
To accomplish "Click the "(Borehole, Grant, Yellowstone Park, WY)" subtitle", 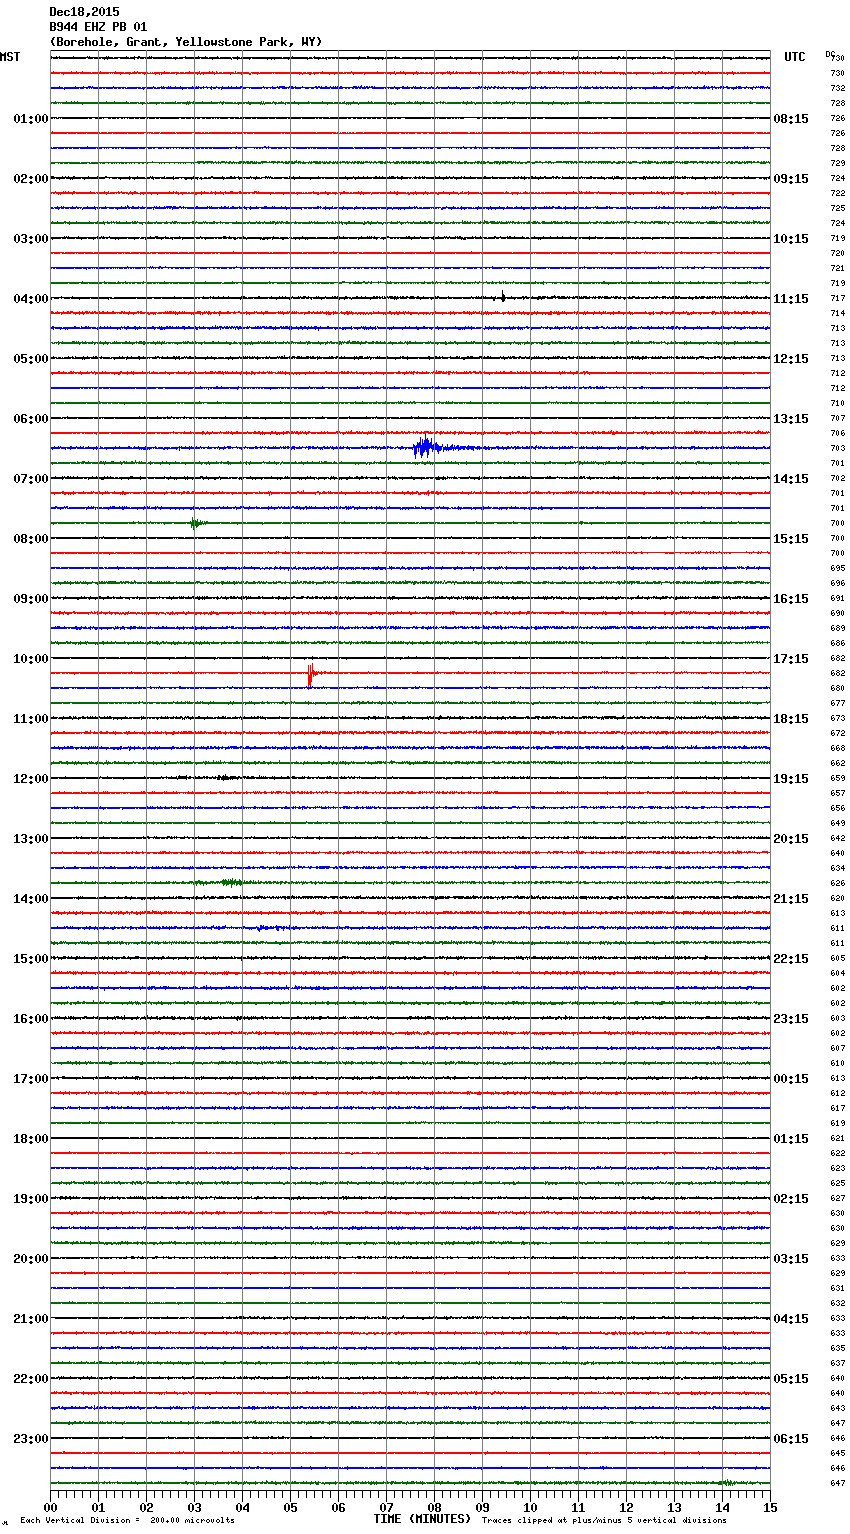I will (186, 42).
